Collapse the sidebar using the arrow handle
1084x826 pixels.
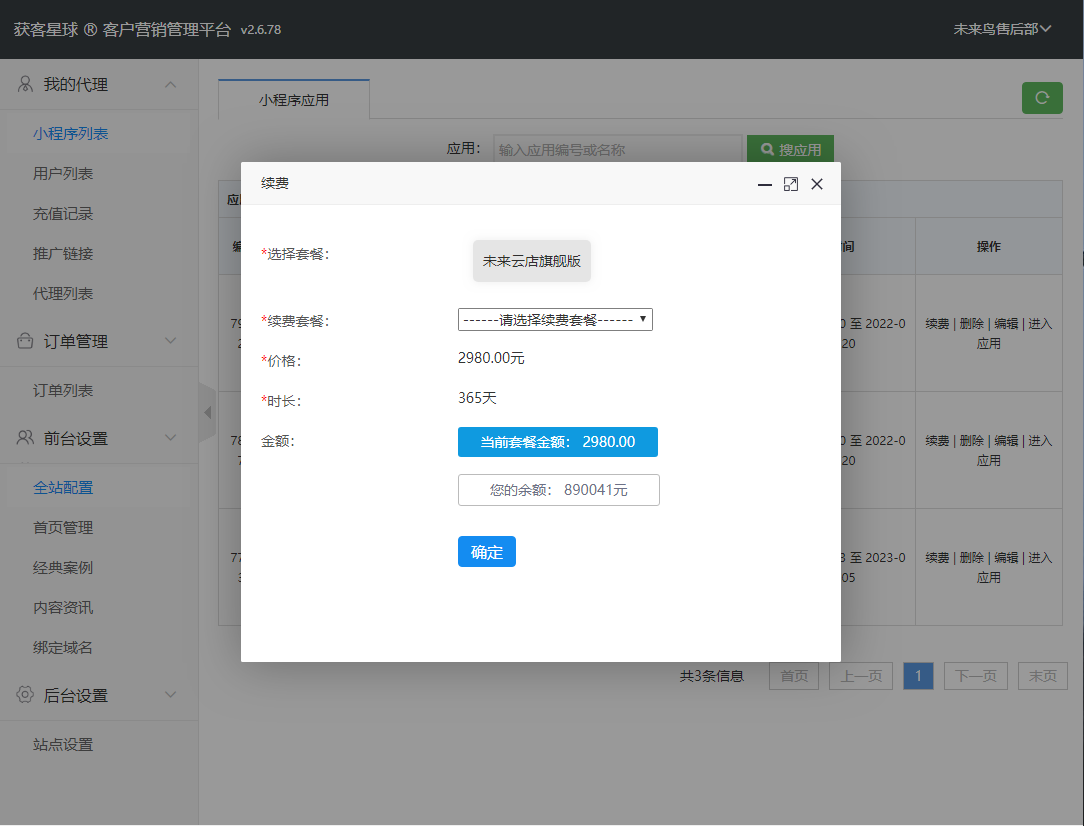pos(207,412)
